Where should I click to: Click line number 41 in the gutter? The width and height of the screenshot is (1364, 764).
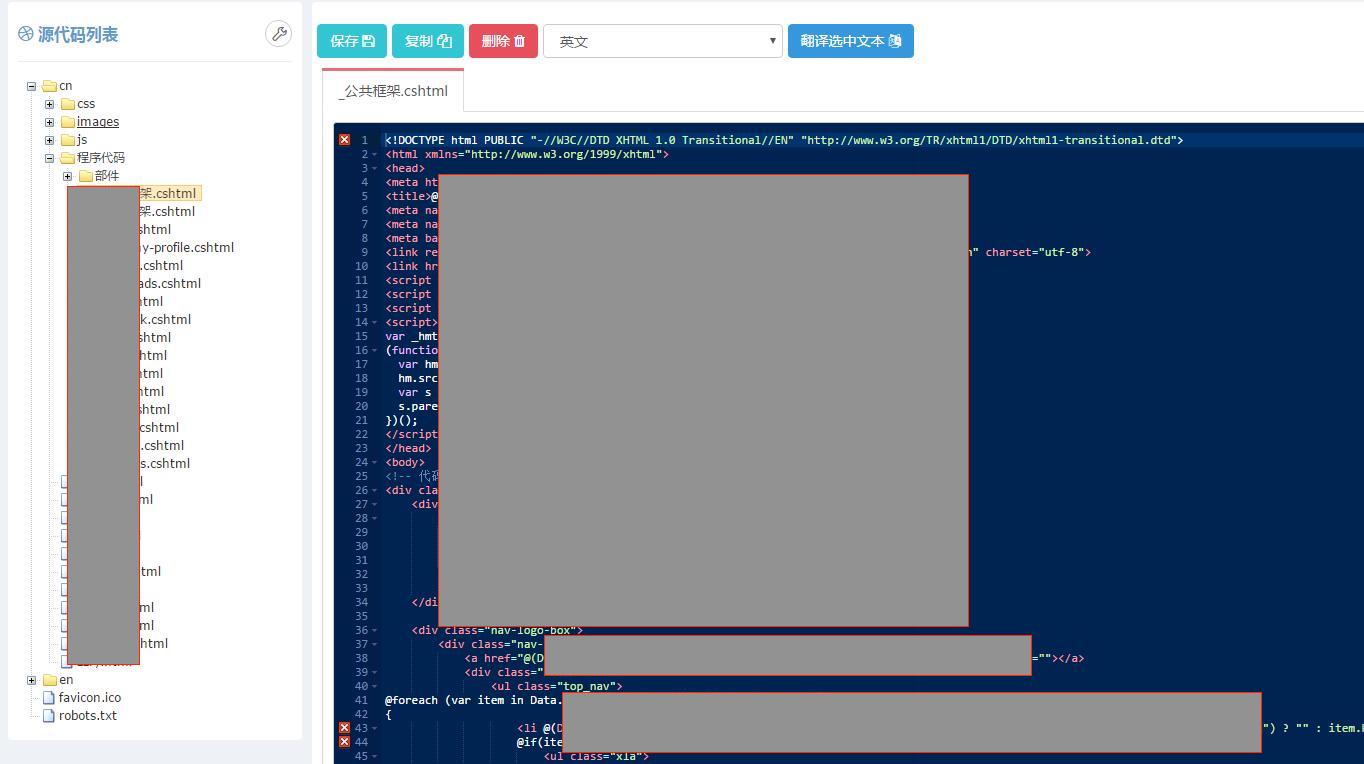point(362,700)
